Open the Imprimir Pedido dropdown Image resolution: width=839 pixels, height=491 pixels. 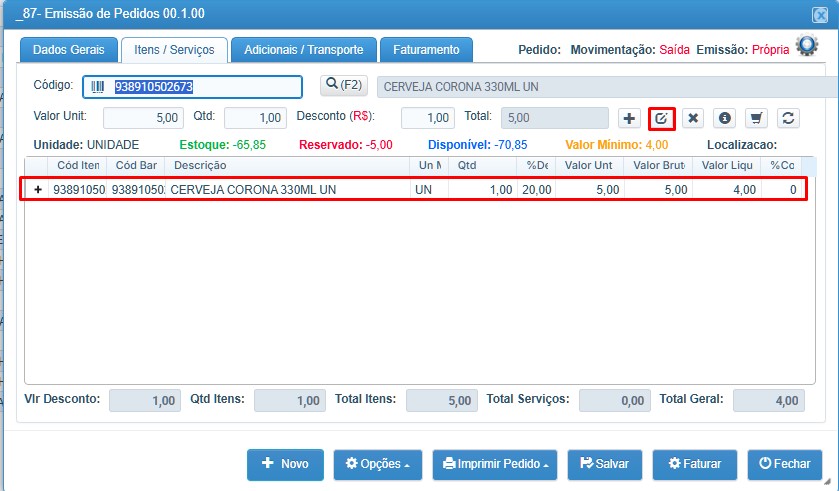[x=495, y=464]
